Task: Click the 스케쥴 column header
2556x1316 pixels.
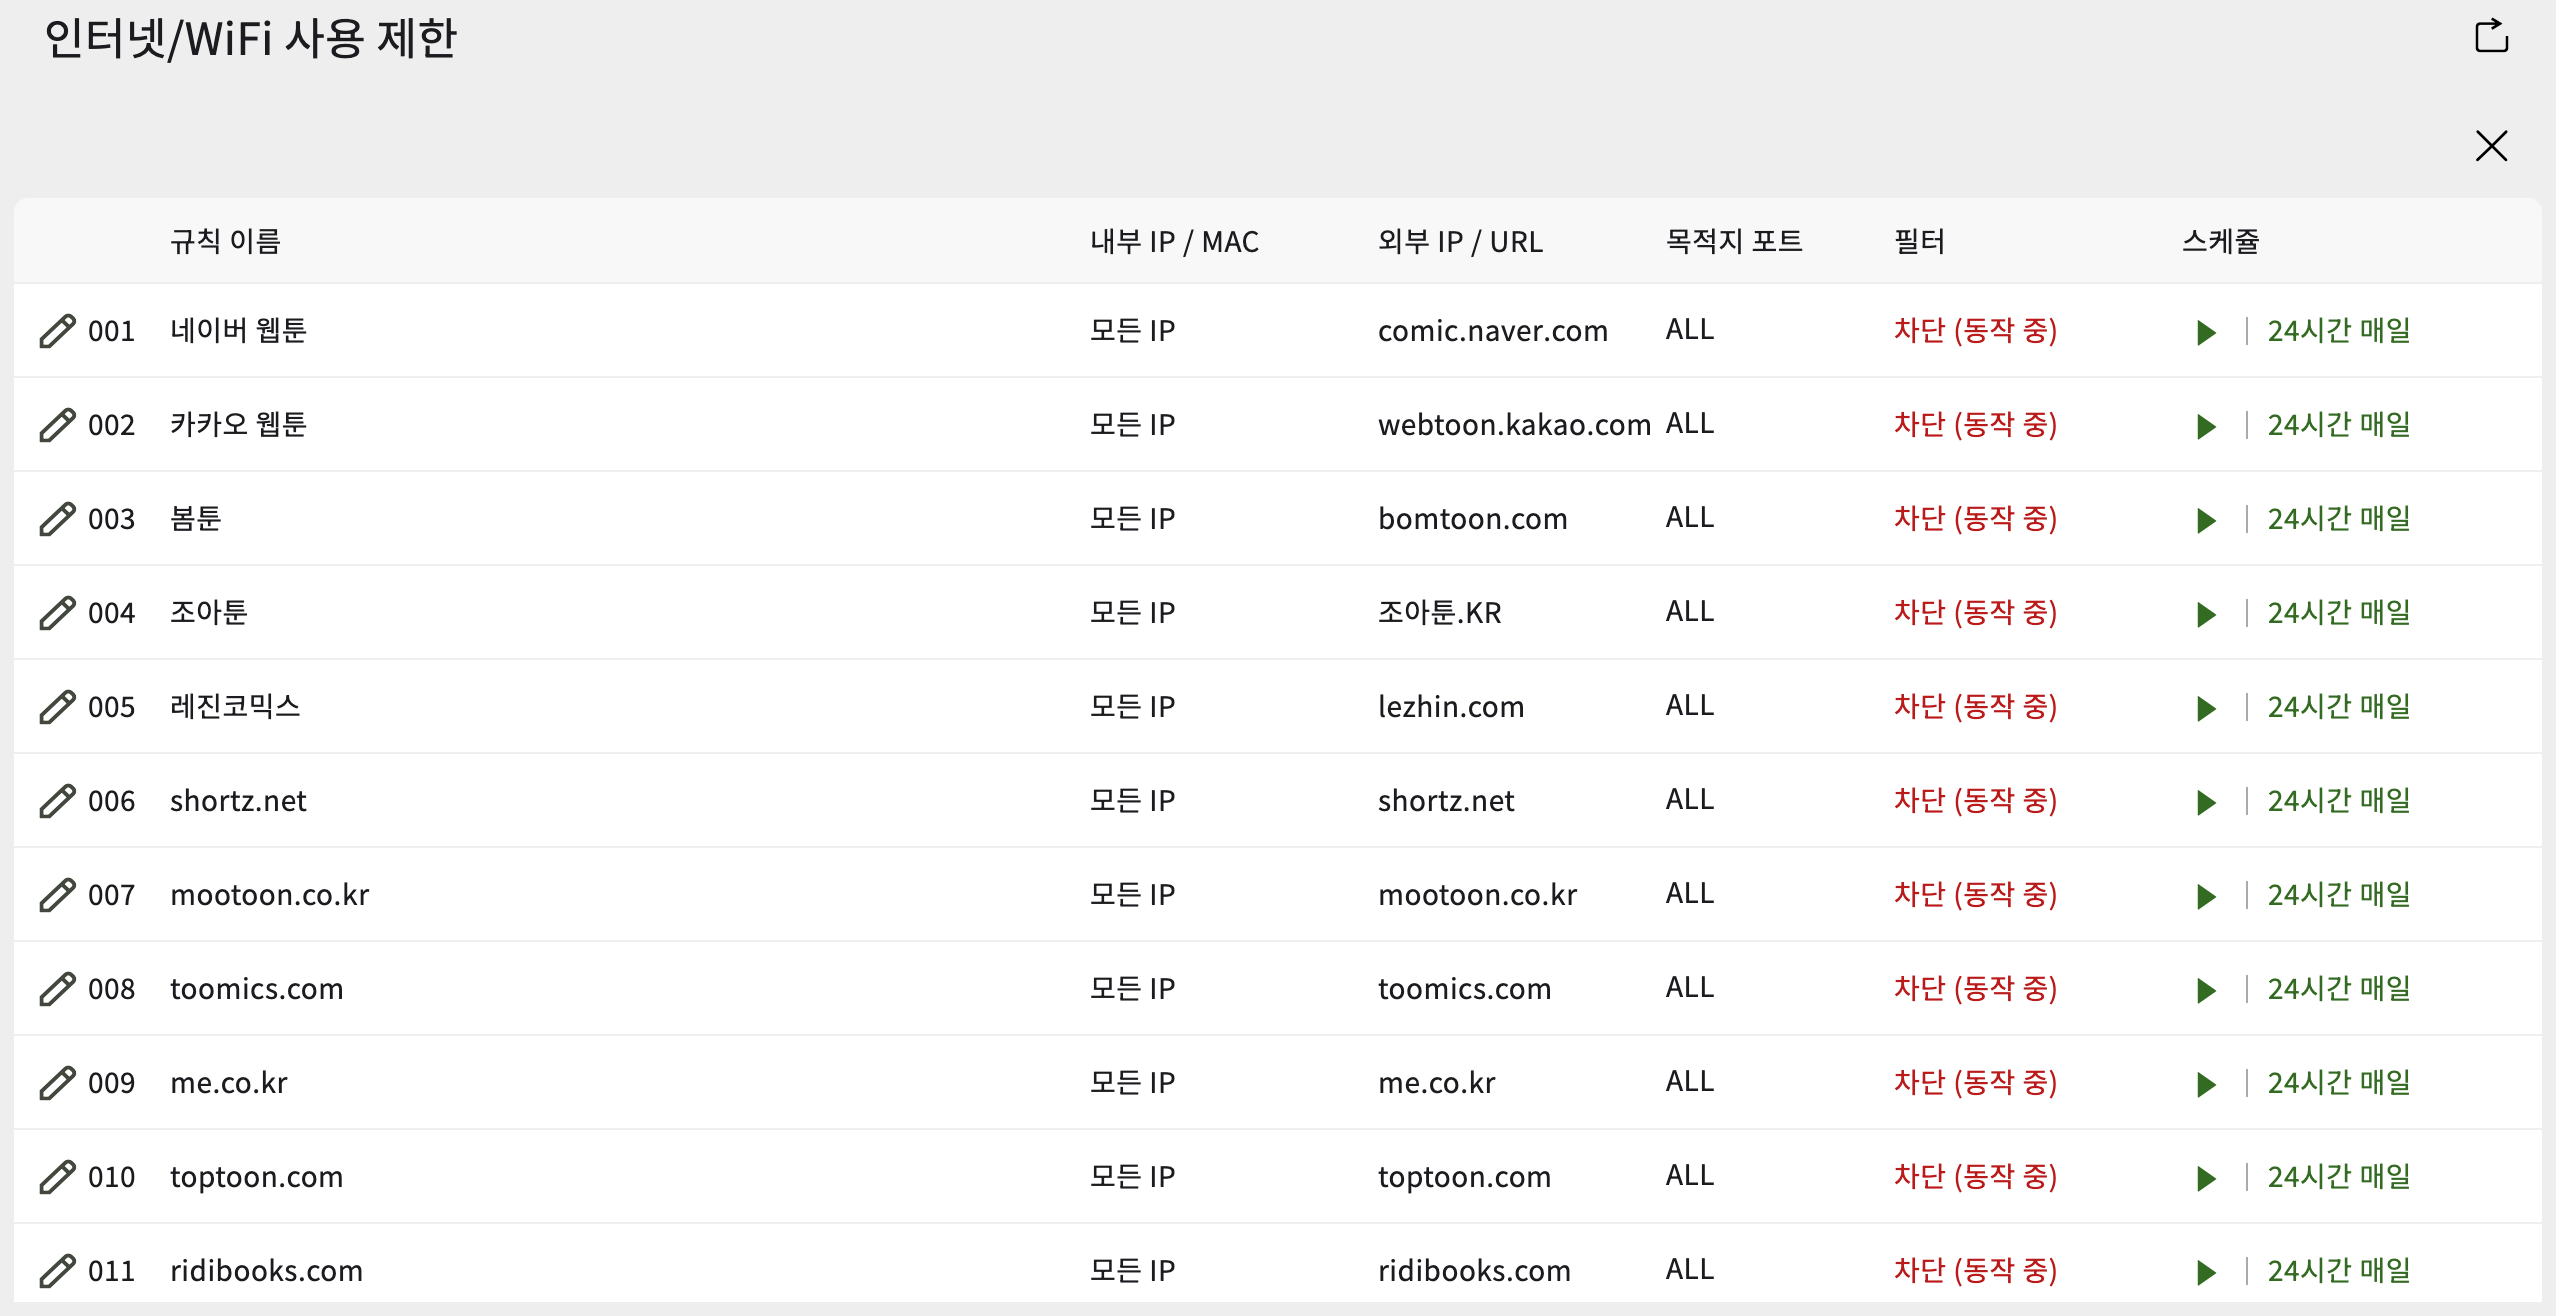Action: pyautogui.click(x=2221, y=241)
